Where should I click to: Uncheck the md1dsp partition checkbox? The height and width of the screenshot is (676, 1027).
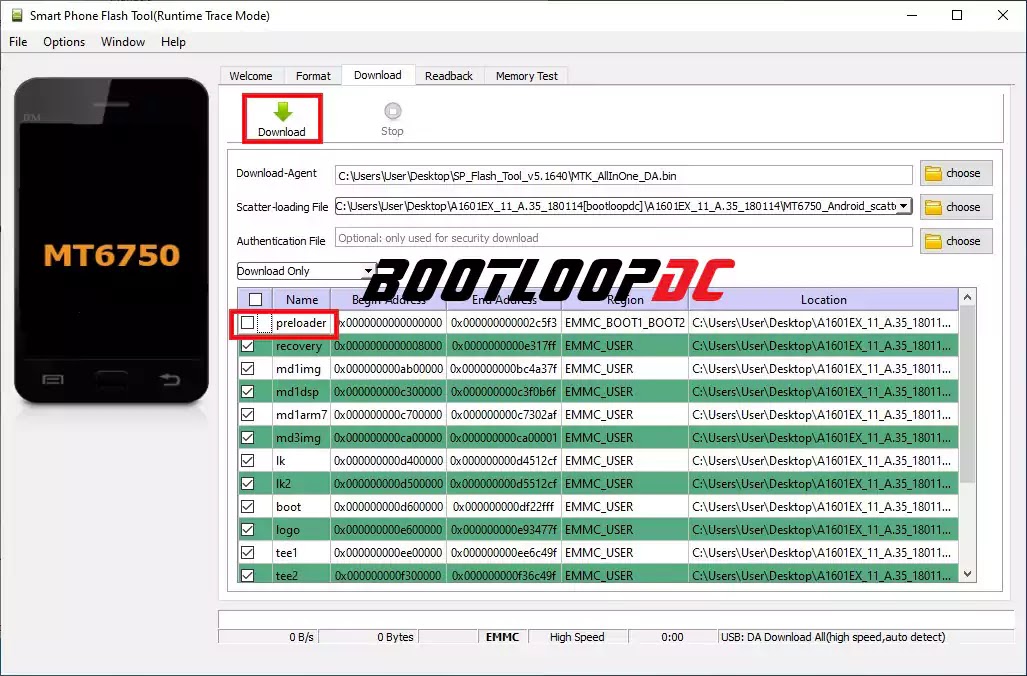click(248, 391)
